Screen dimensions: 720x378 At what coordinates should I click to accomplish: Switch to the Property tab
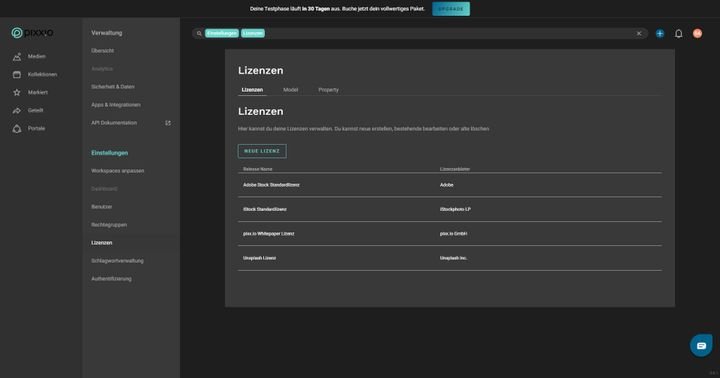[328, 90]
